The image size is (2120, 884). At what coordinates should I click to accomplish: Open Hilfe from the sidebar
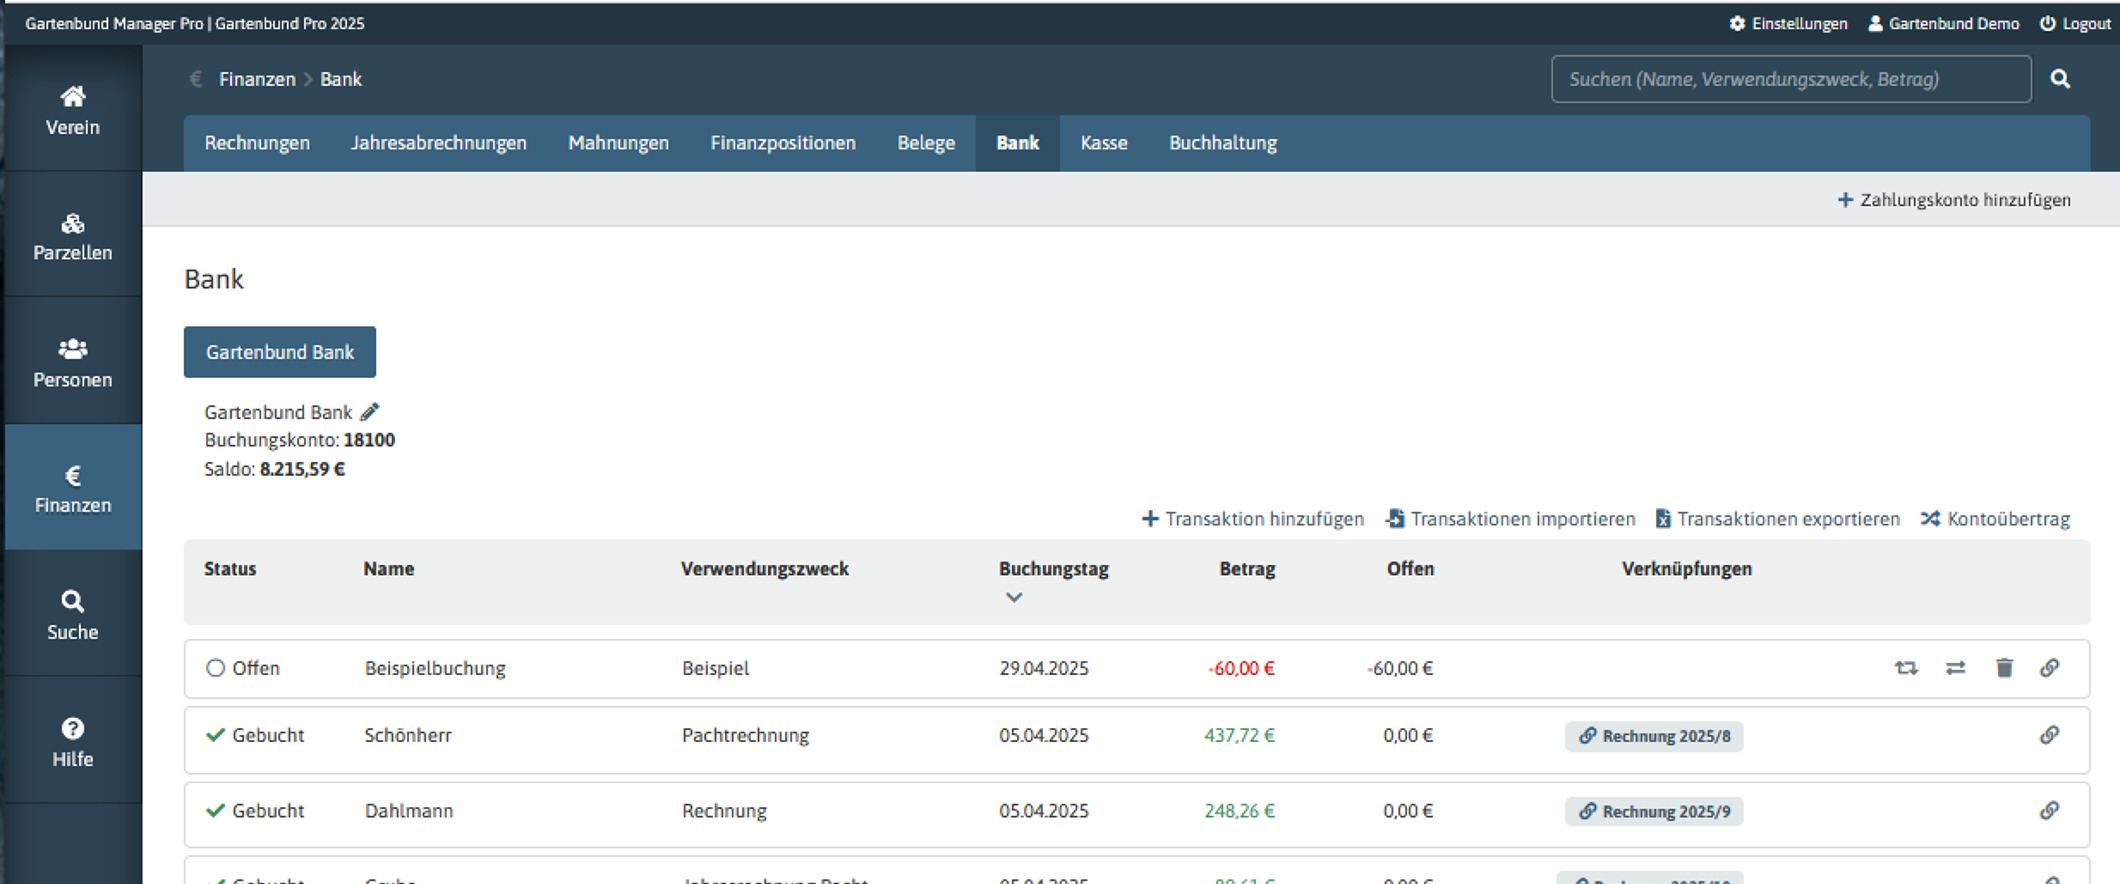tap(73, 741)
